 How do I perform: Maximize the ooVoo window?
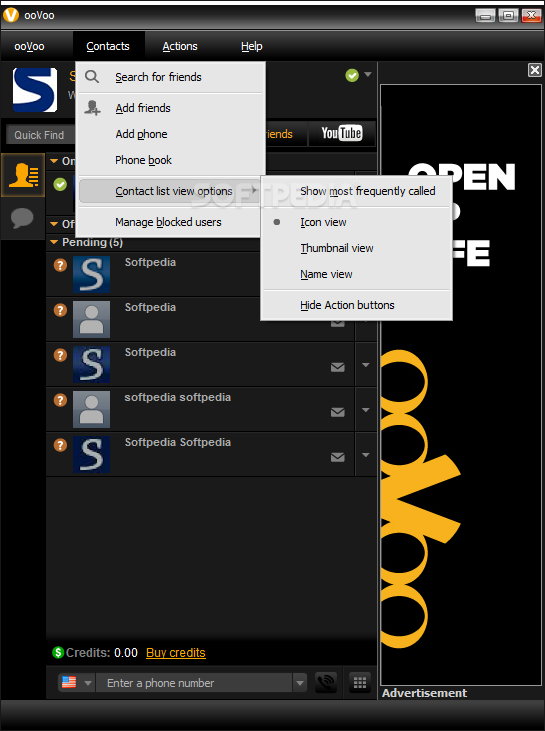[508, 16]
